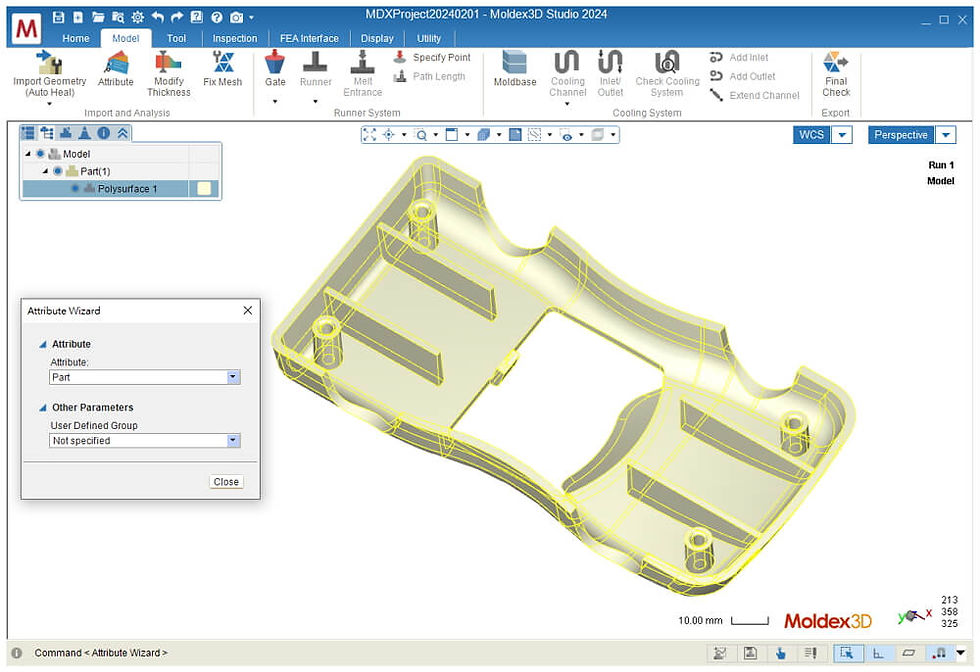The width and height of the screenshot is (980, 672).
Task: Open the Inspection ribbon tab
Action: (x=235, y=38)
